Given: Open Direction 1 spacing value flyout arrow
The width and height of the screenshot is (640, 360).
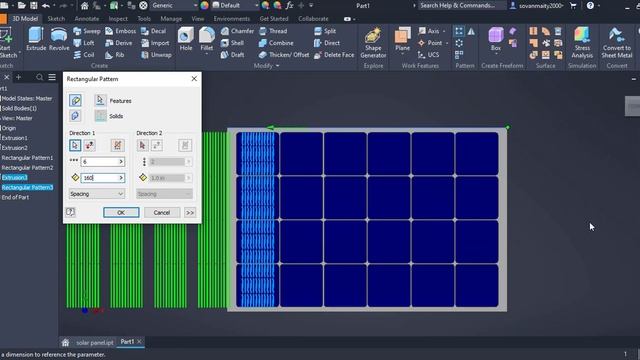Looking at the screenshot, I should [121, 178].
